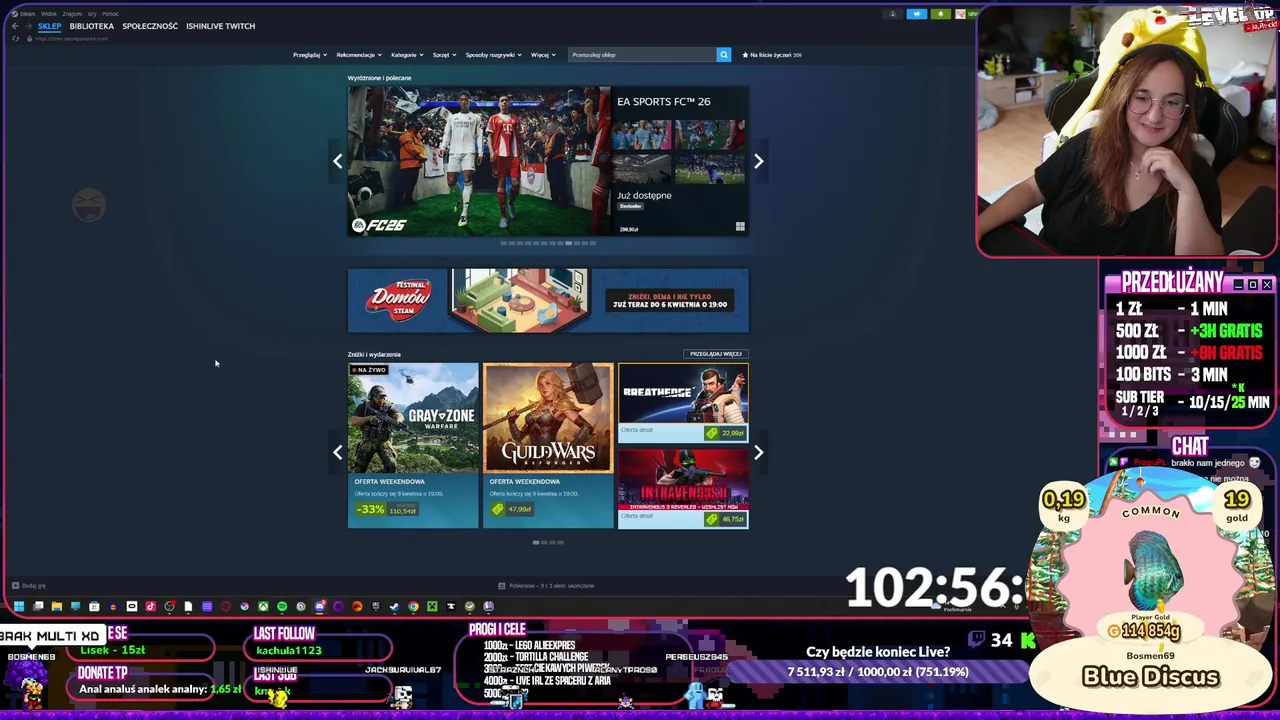Open Microsoft Store from the taskbar
The height and width of the screenshot is (720, 1280).
(x=94, y=606)
